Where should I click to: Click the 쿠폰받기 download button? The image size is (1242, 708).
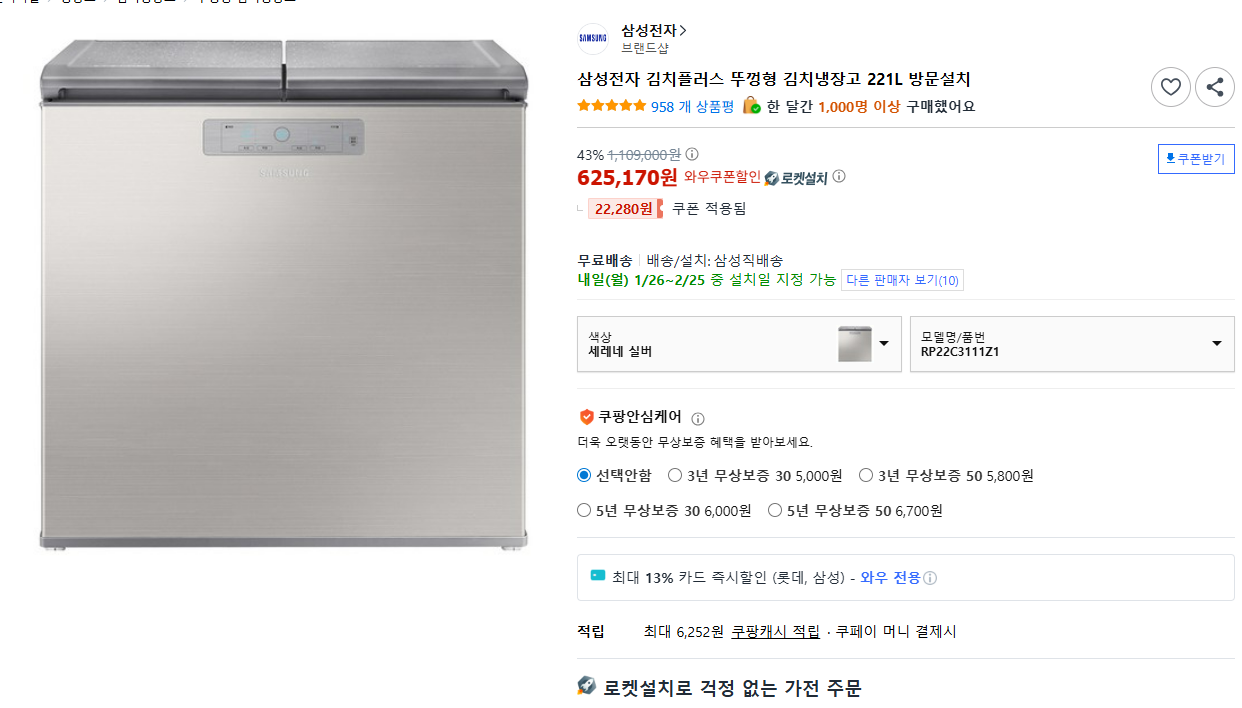click(1196, 158)
